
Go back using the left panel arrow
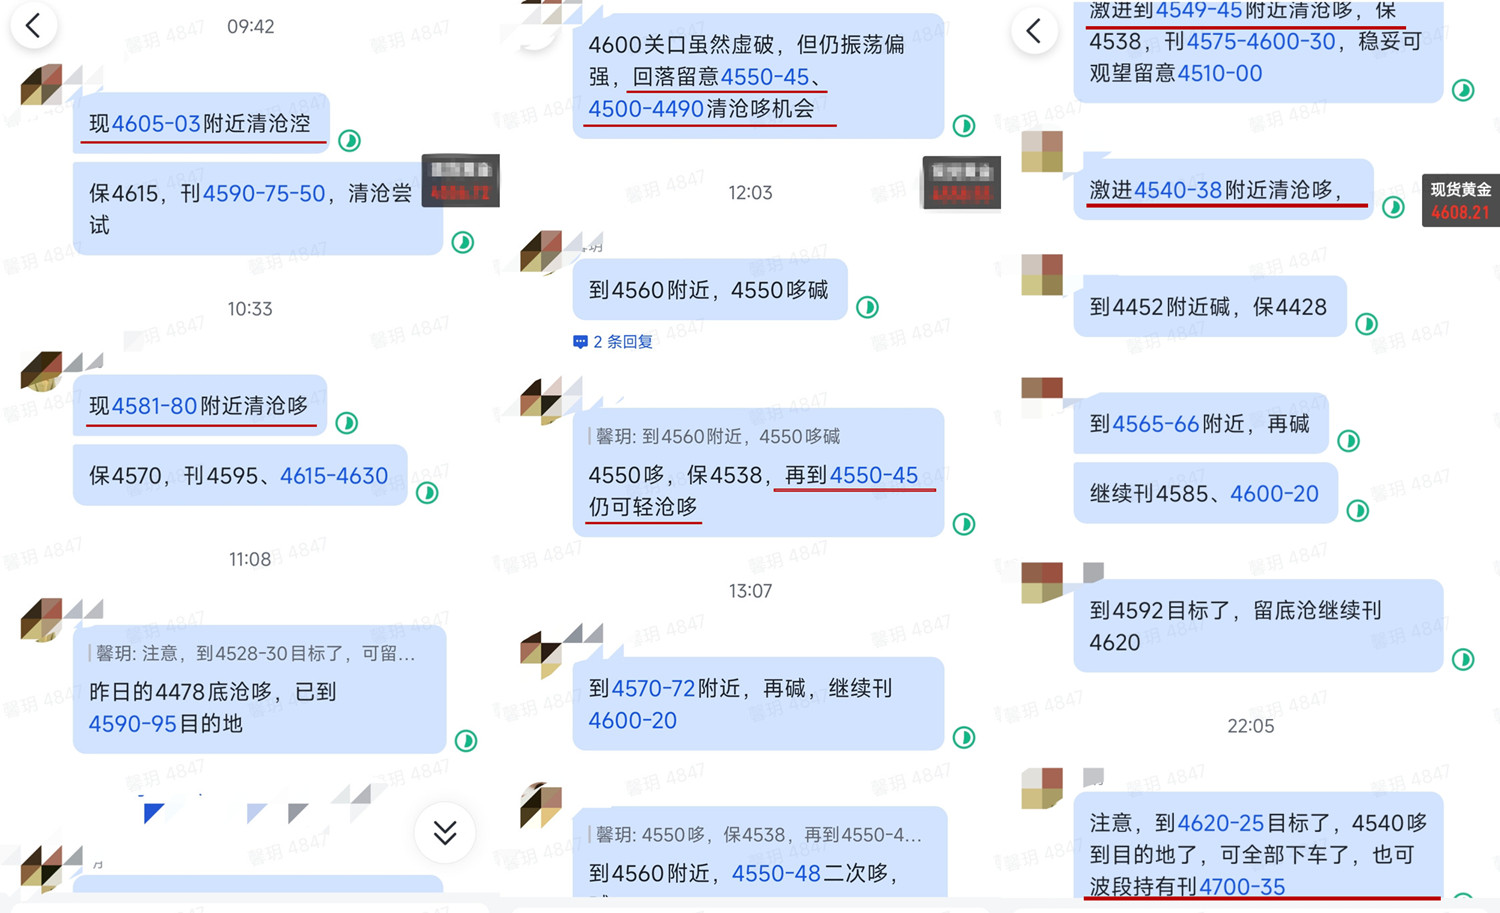33,26
